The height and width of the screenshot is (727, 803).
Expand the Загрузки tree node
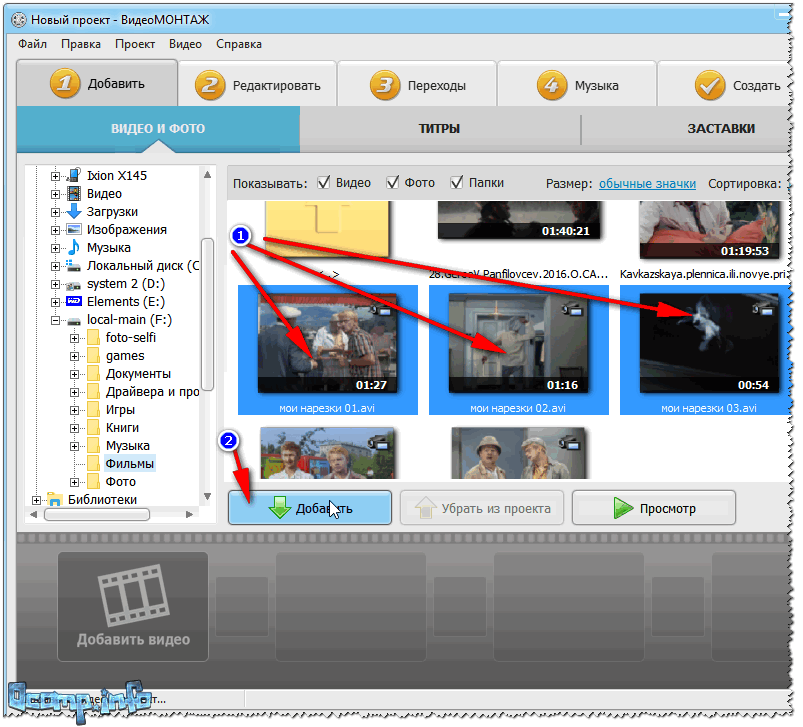tap(55, 212)
